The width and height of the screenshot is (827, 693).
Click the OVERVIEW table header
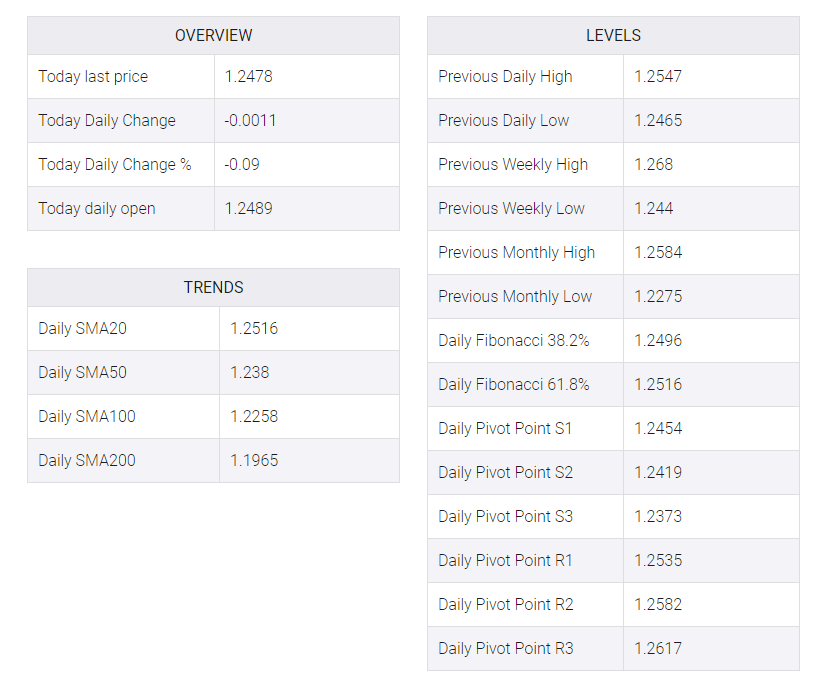(x=214, y=35)
